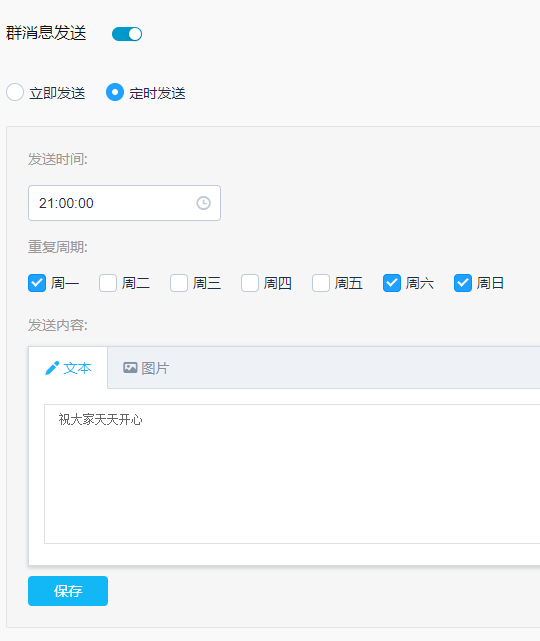540x641 pixels.
Task: Disable the 周日 checkbox
Action: [x=463, y=283]
